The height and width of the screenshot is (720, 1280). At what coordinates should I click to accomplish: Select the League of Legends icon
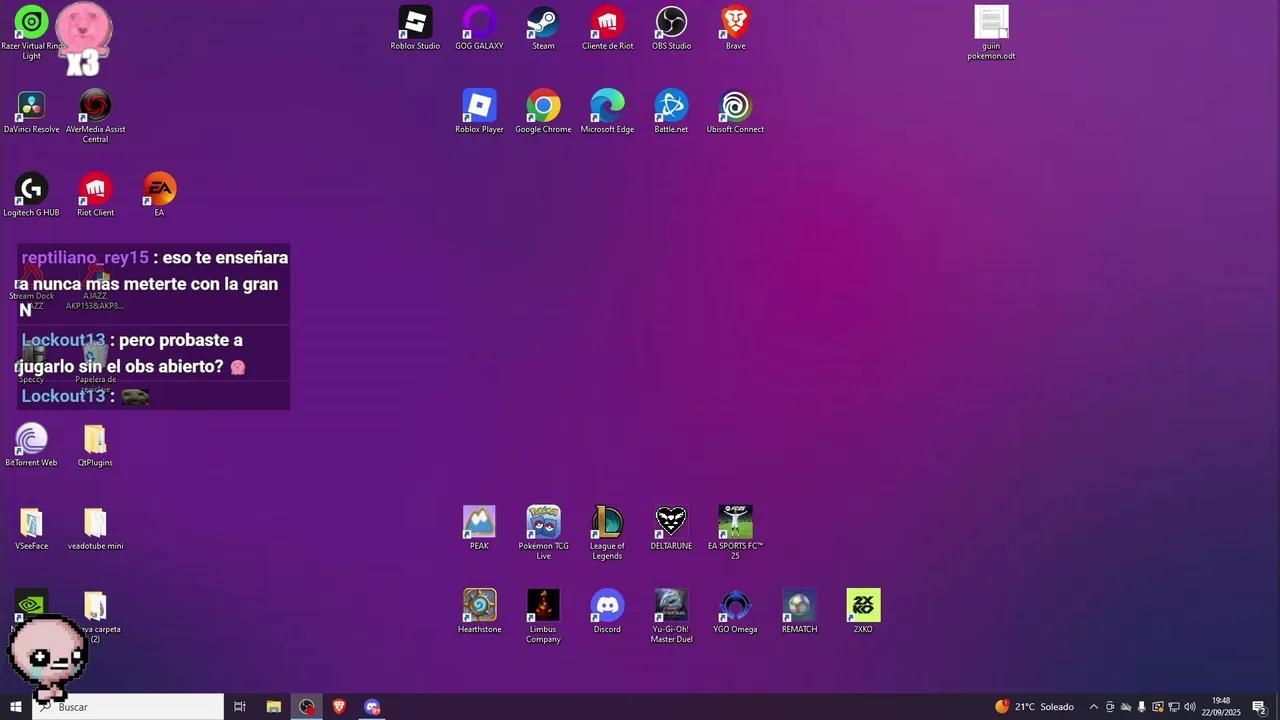607,533
